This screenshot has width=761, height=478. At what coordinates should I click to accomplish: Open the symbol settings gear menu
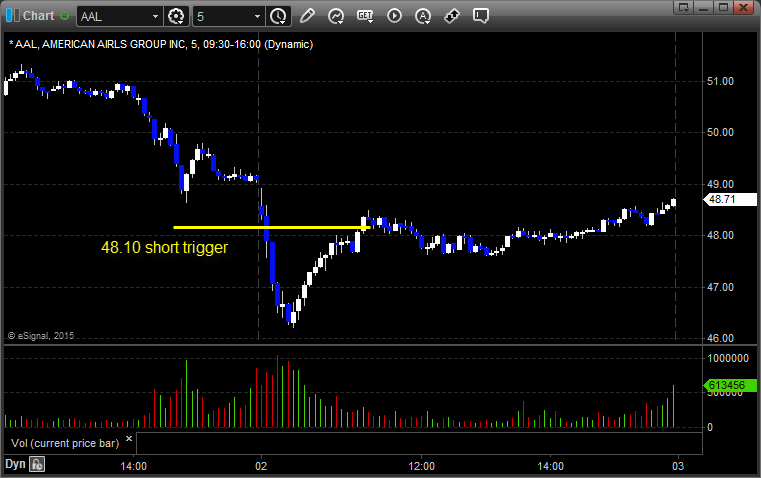[x=176, y=16]
